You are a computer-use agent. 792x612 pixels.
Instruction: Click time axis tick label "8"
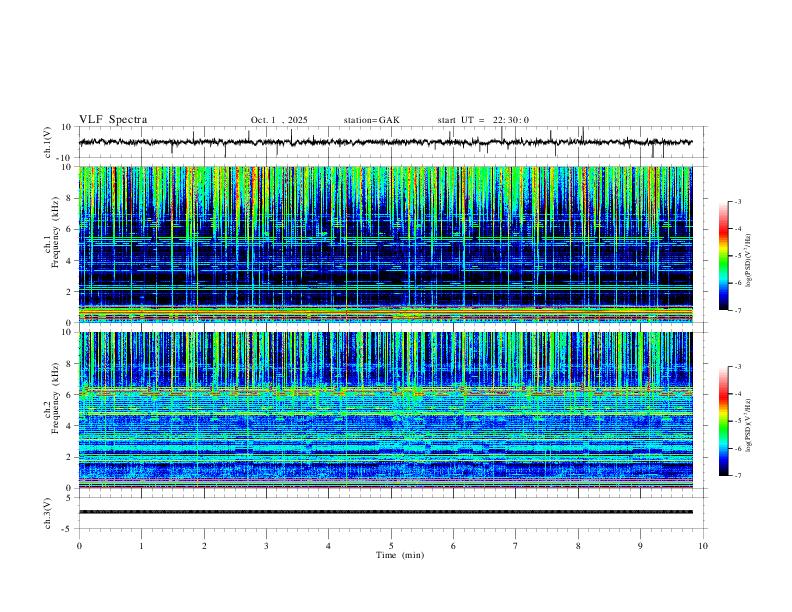coord(578,546)
